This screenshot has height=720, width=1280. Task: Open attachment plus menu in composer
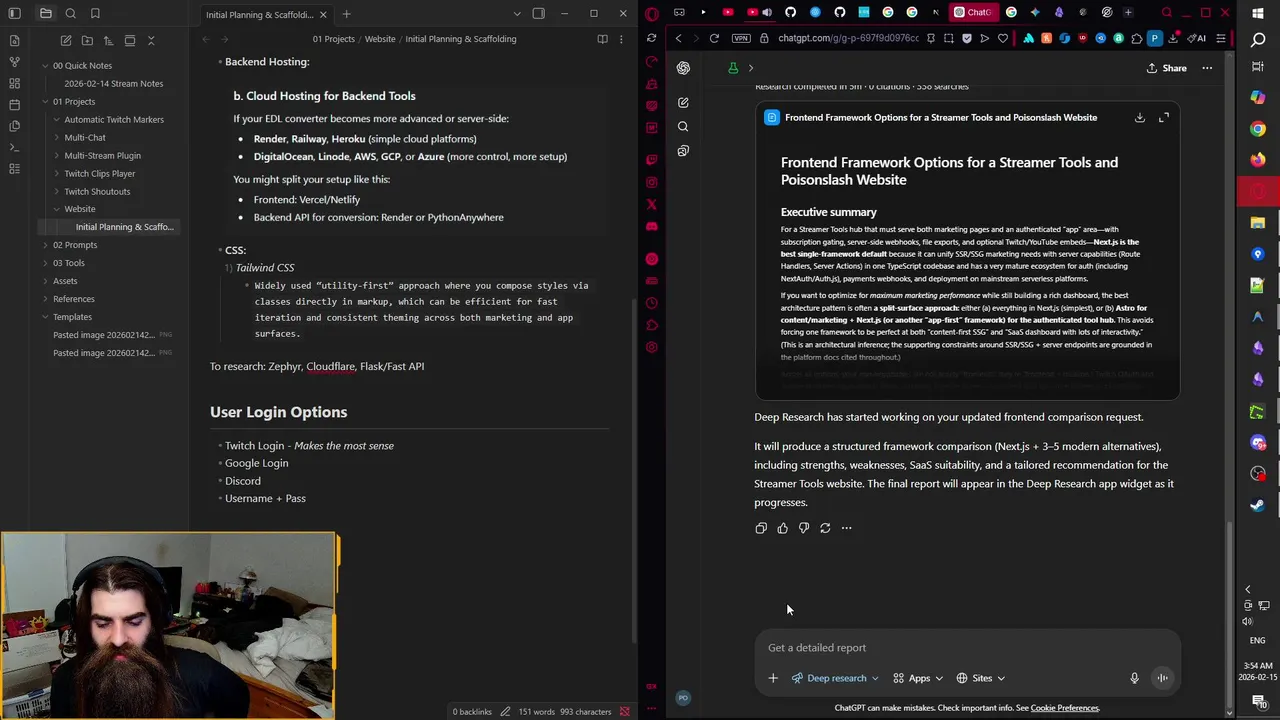pos(773,678)
